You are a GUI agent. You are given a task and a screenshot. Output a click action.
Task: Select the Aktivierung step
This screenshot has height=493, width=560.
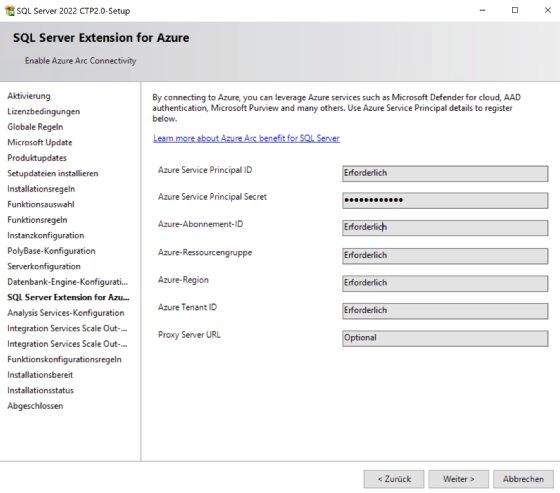click(x=29, y=96)
